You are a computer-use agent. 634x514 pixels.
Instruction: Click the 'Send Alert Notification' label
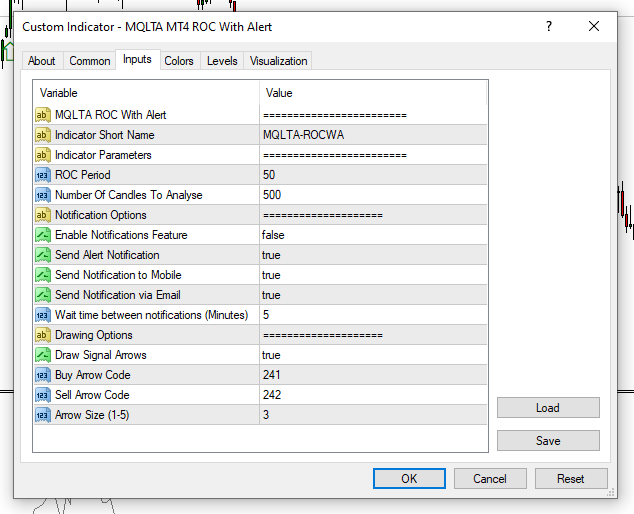pos(107,255)
